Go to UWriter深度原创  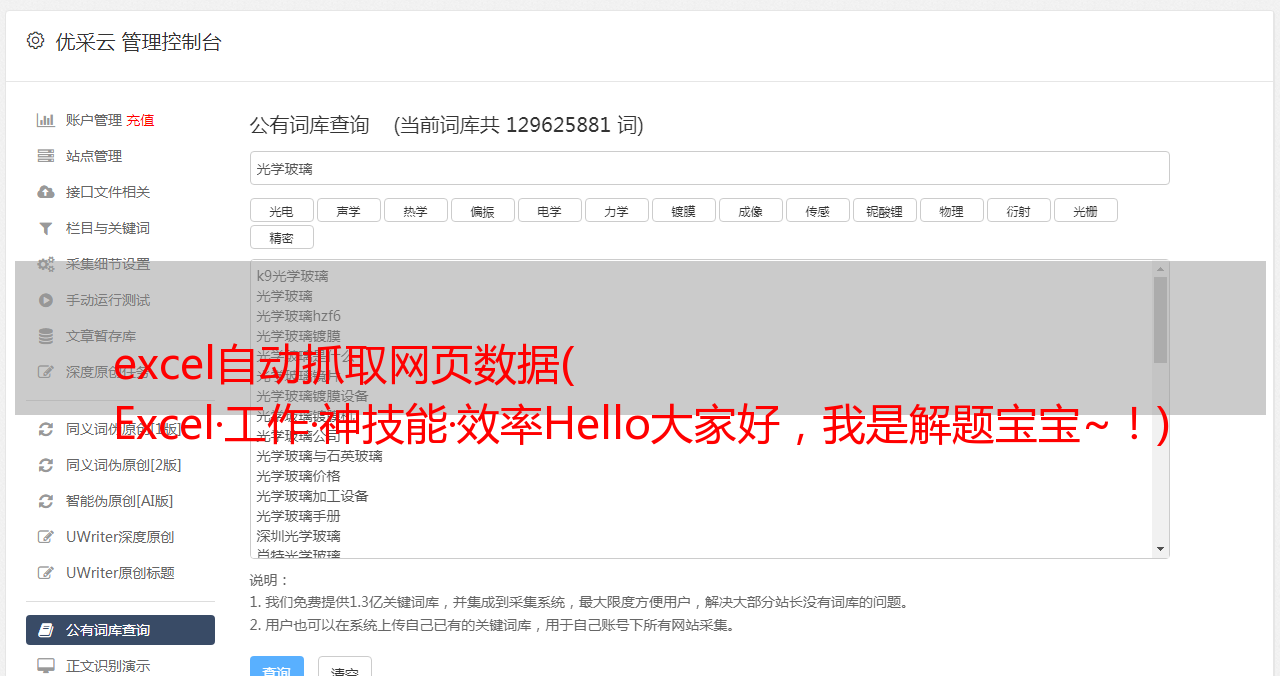[x=120, y=537]
